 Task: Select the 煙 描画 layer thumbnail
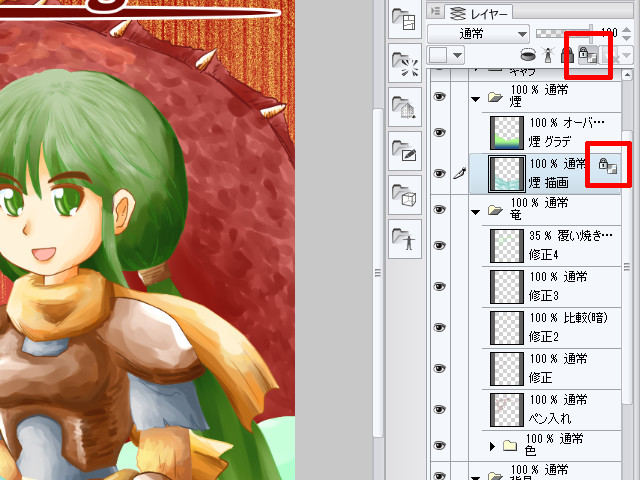tap(507, 174)
